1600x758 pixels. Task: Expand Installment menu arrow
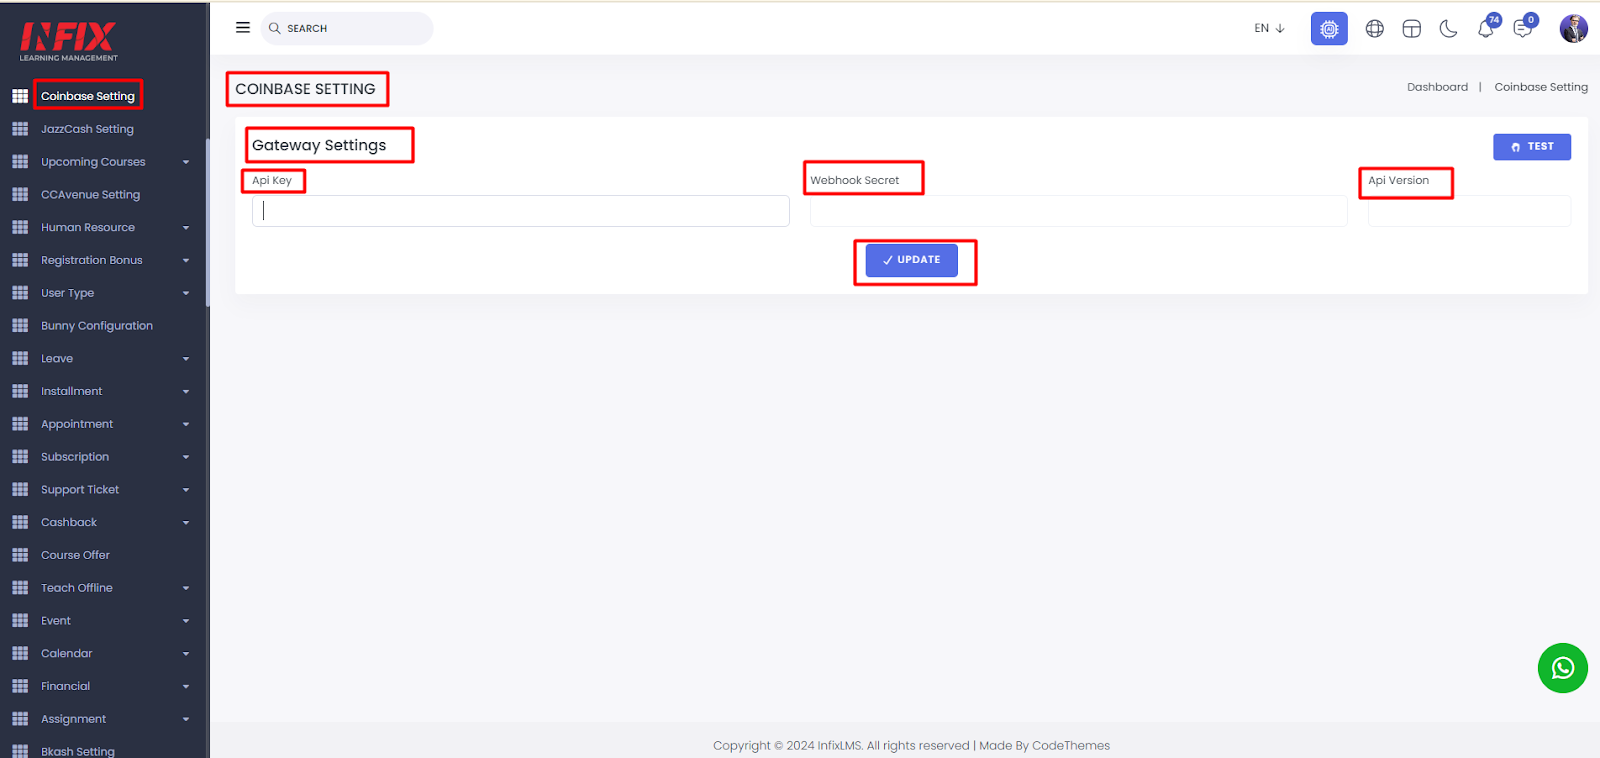[x=186, y=392]
